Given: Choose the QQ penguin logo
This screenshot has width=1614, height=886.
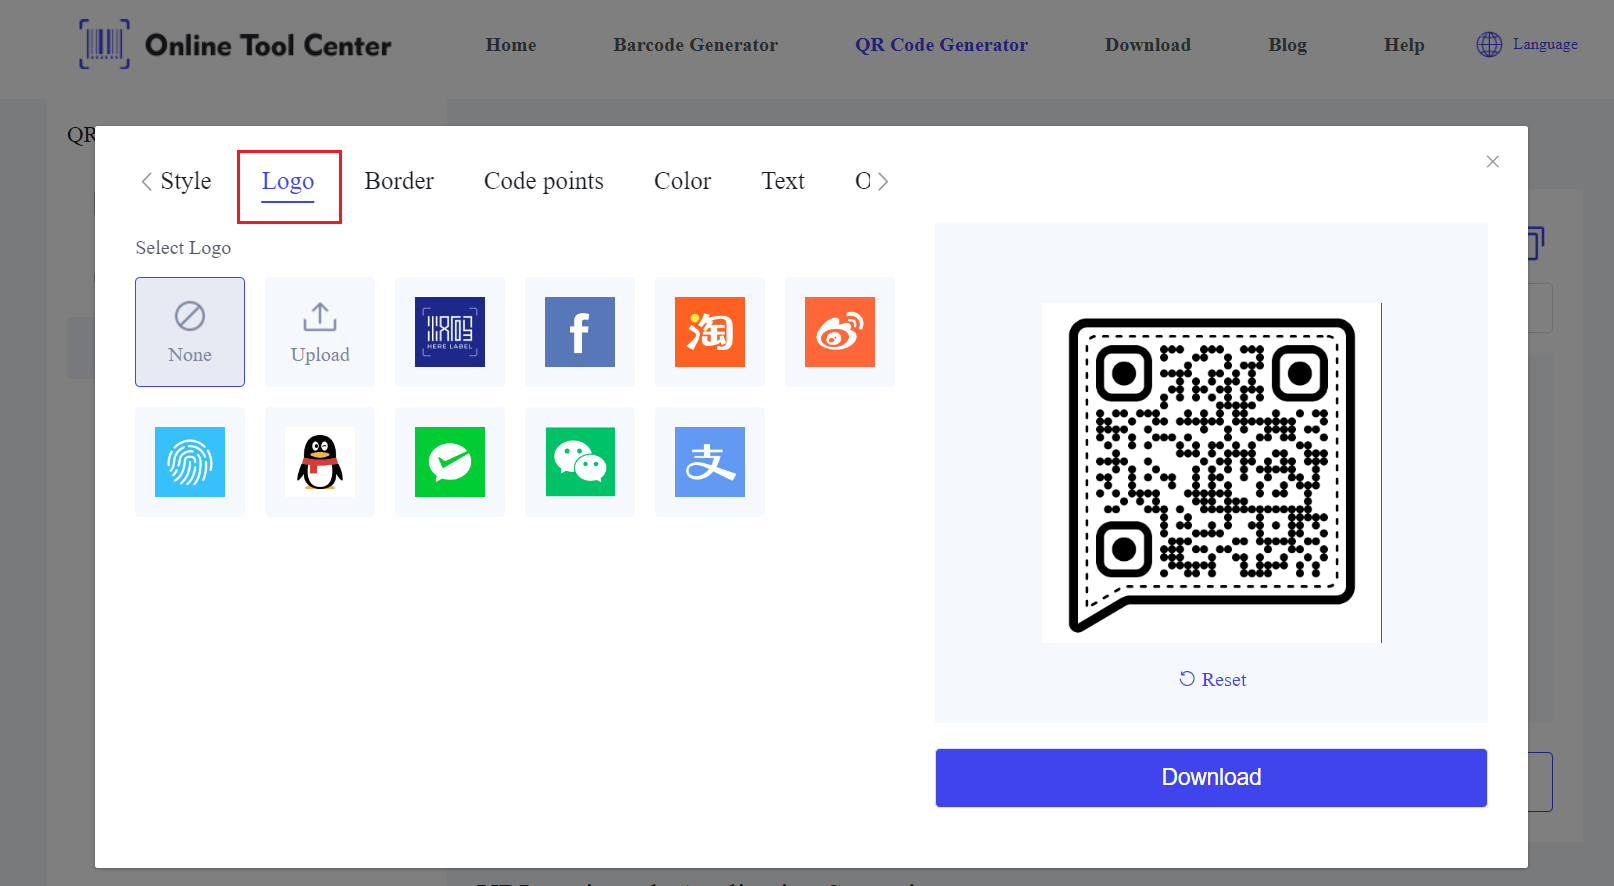Looking at the screenshot, I should pos(320,462).
